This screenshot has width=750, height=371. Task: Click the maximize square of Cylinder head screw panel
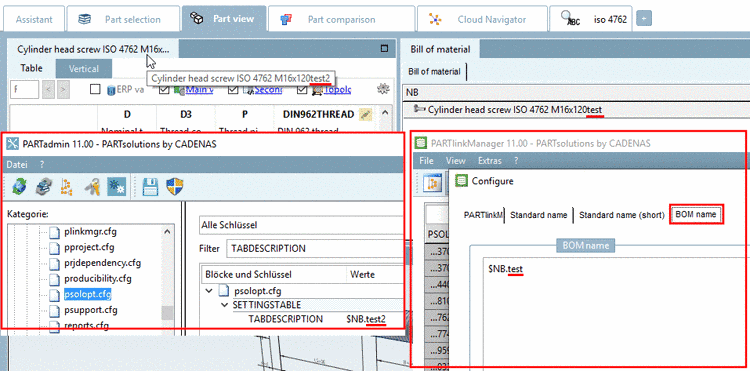pyautogui.click(x=384, y=49)
